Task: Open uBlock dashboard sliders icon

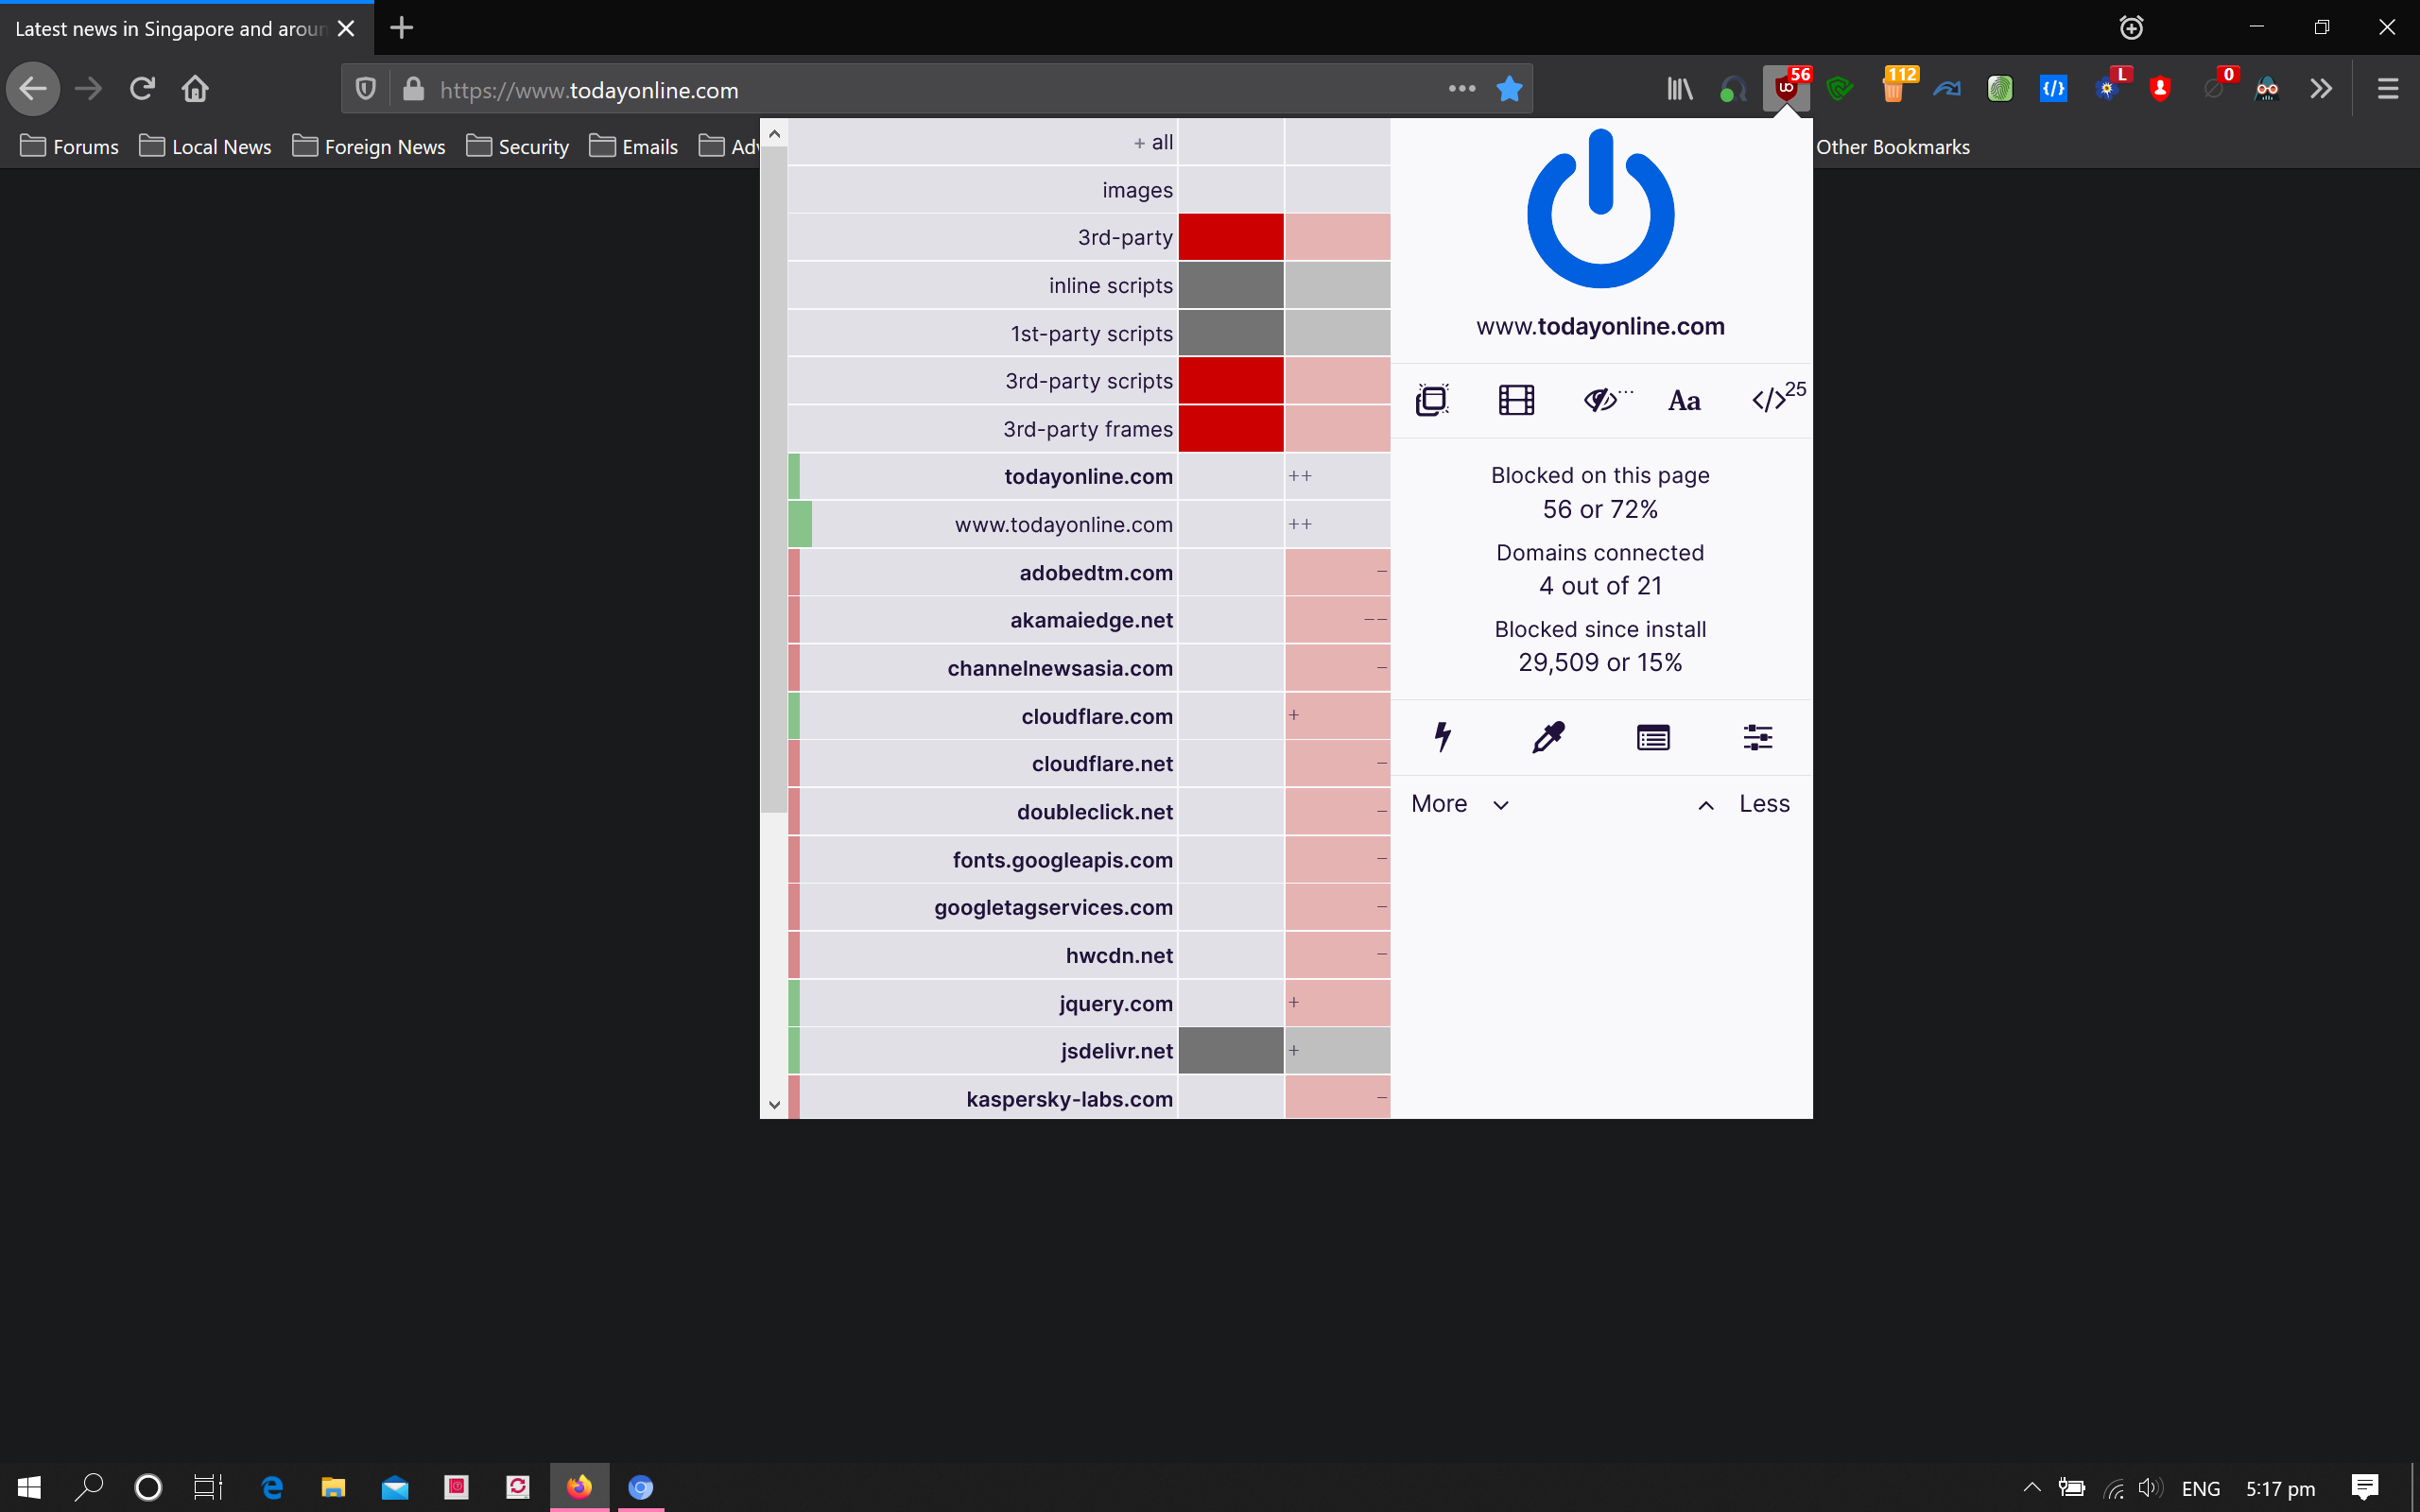Action: click(x=1757, y=737)
